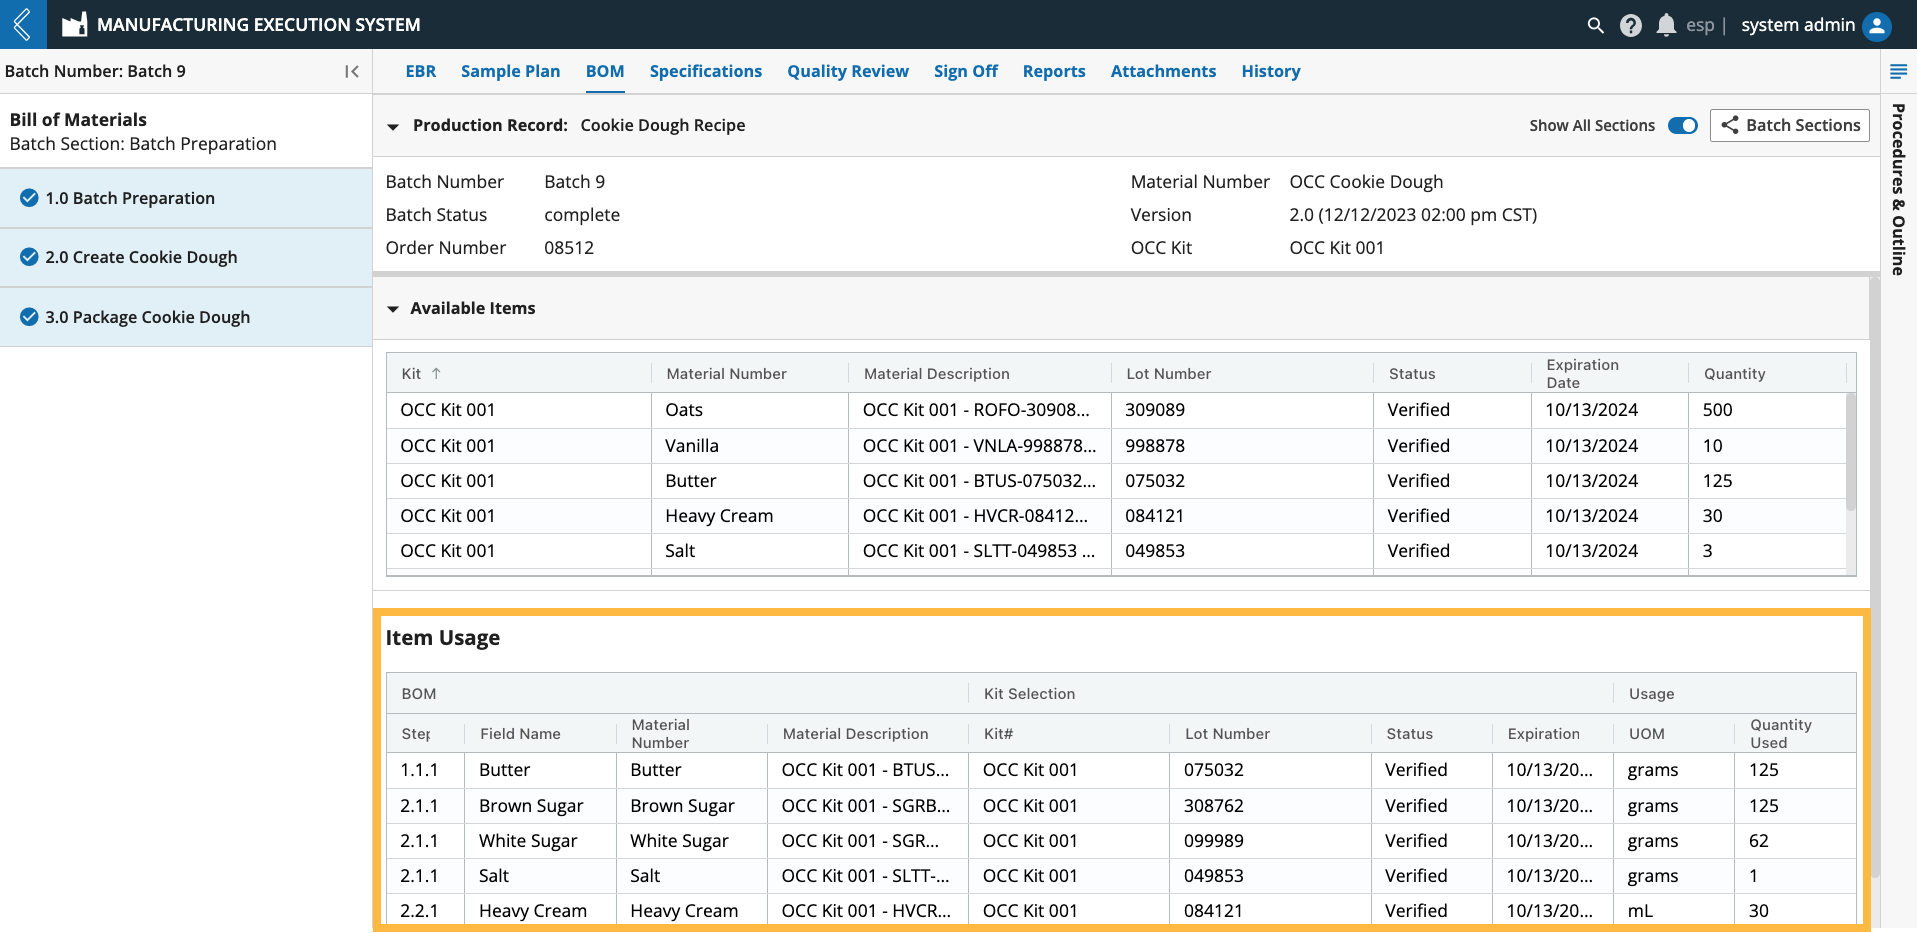Open notifications bell icon
The width and height of the screenshot is (1917, 933).
tap(1665, 25)
